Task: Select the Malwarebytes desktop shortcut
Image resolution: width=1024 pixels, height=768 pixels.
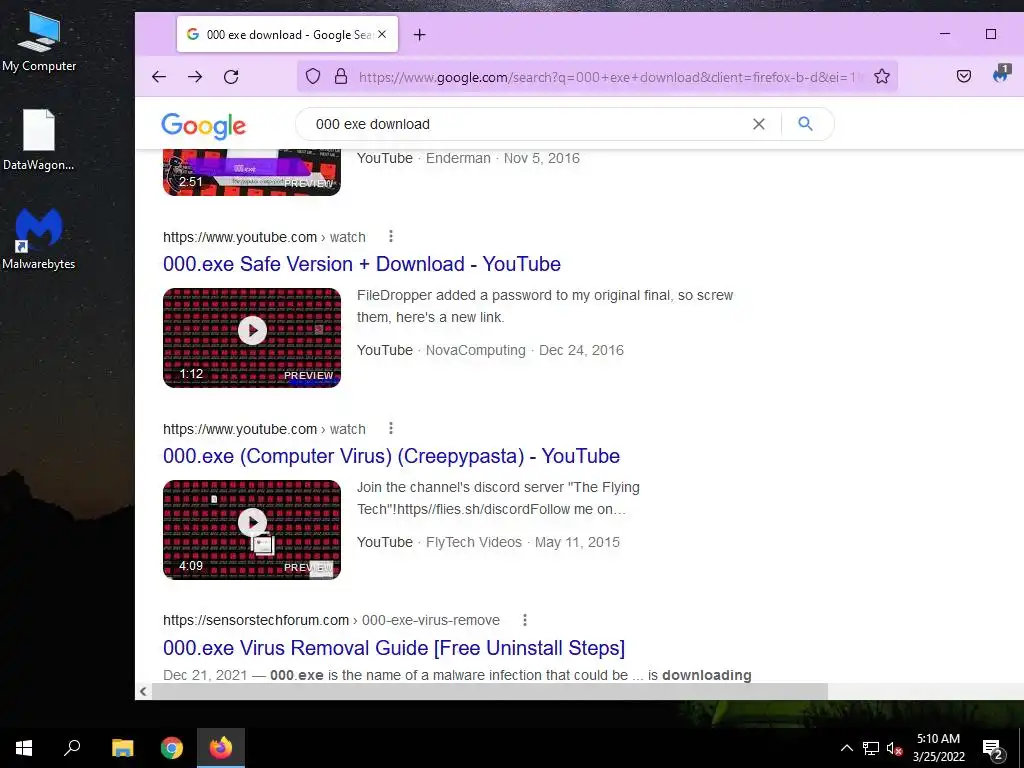Action: pos(39,240)
